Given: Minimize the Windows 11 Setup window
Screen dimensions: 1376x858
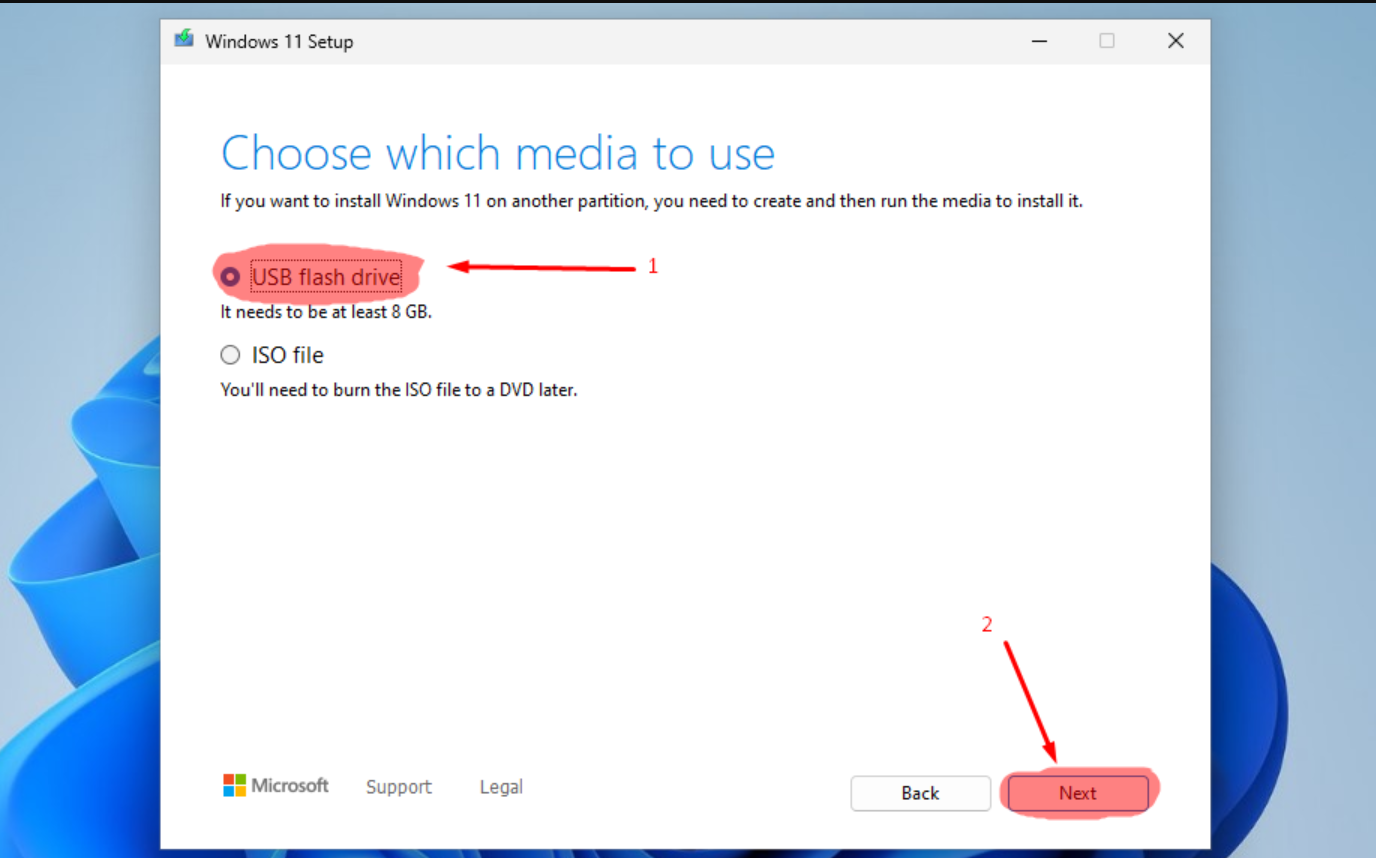Looking at the screenshot, I should point(1040,41).
